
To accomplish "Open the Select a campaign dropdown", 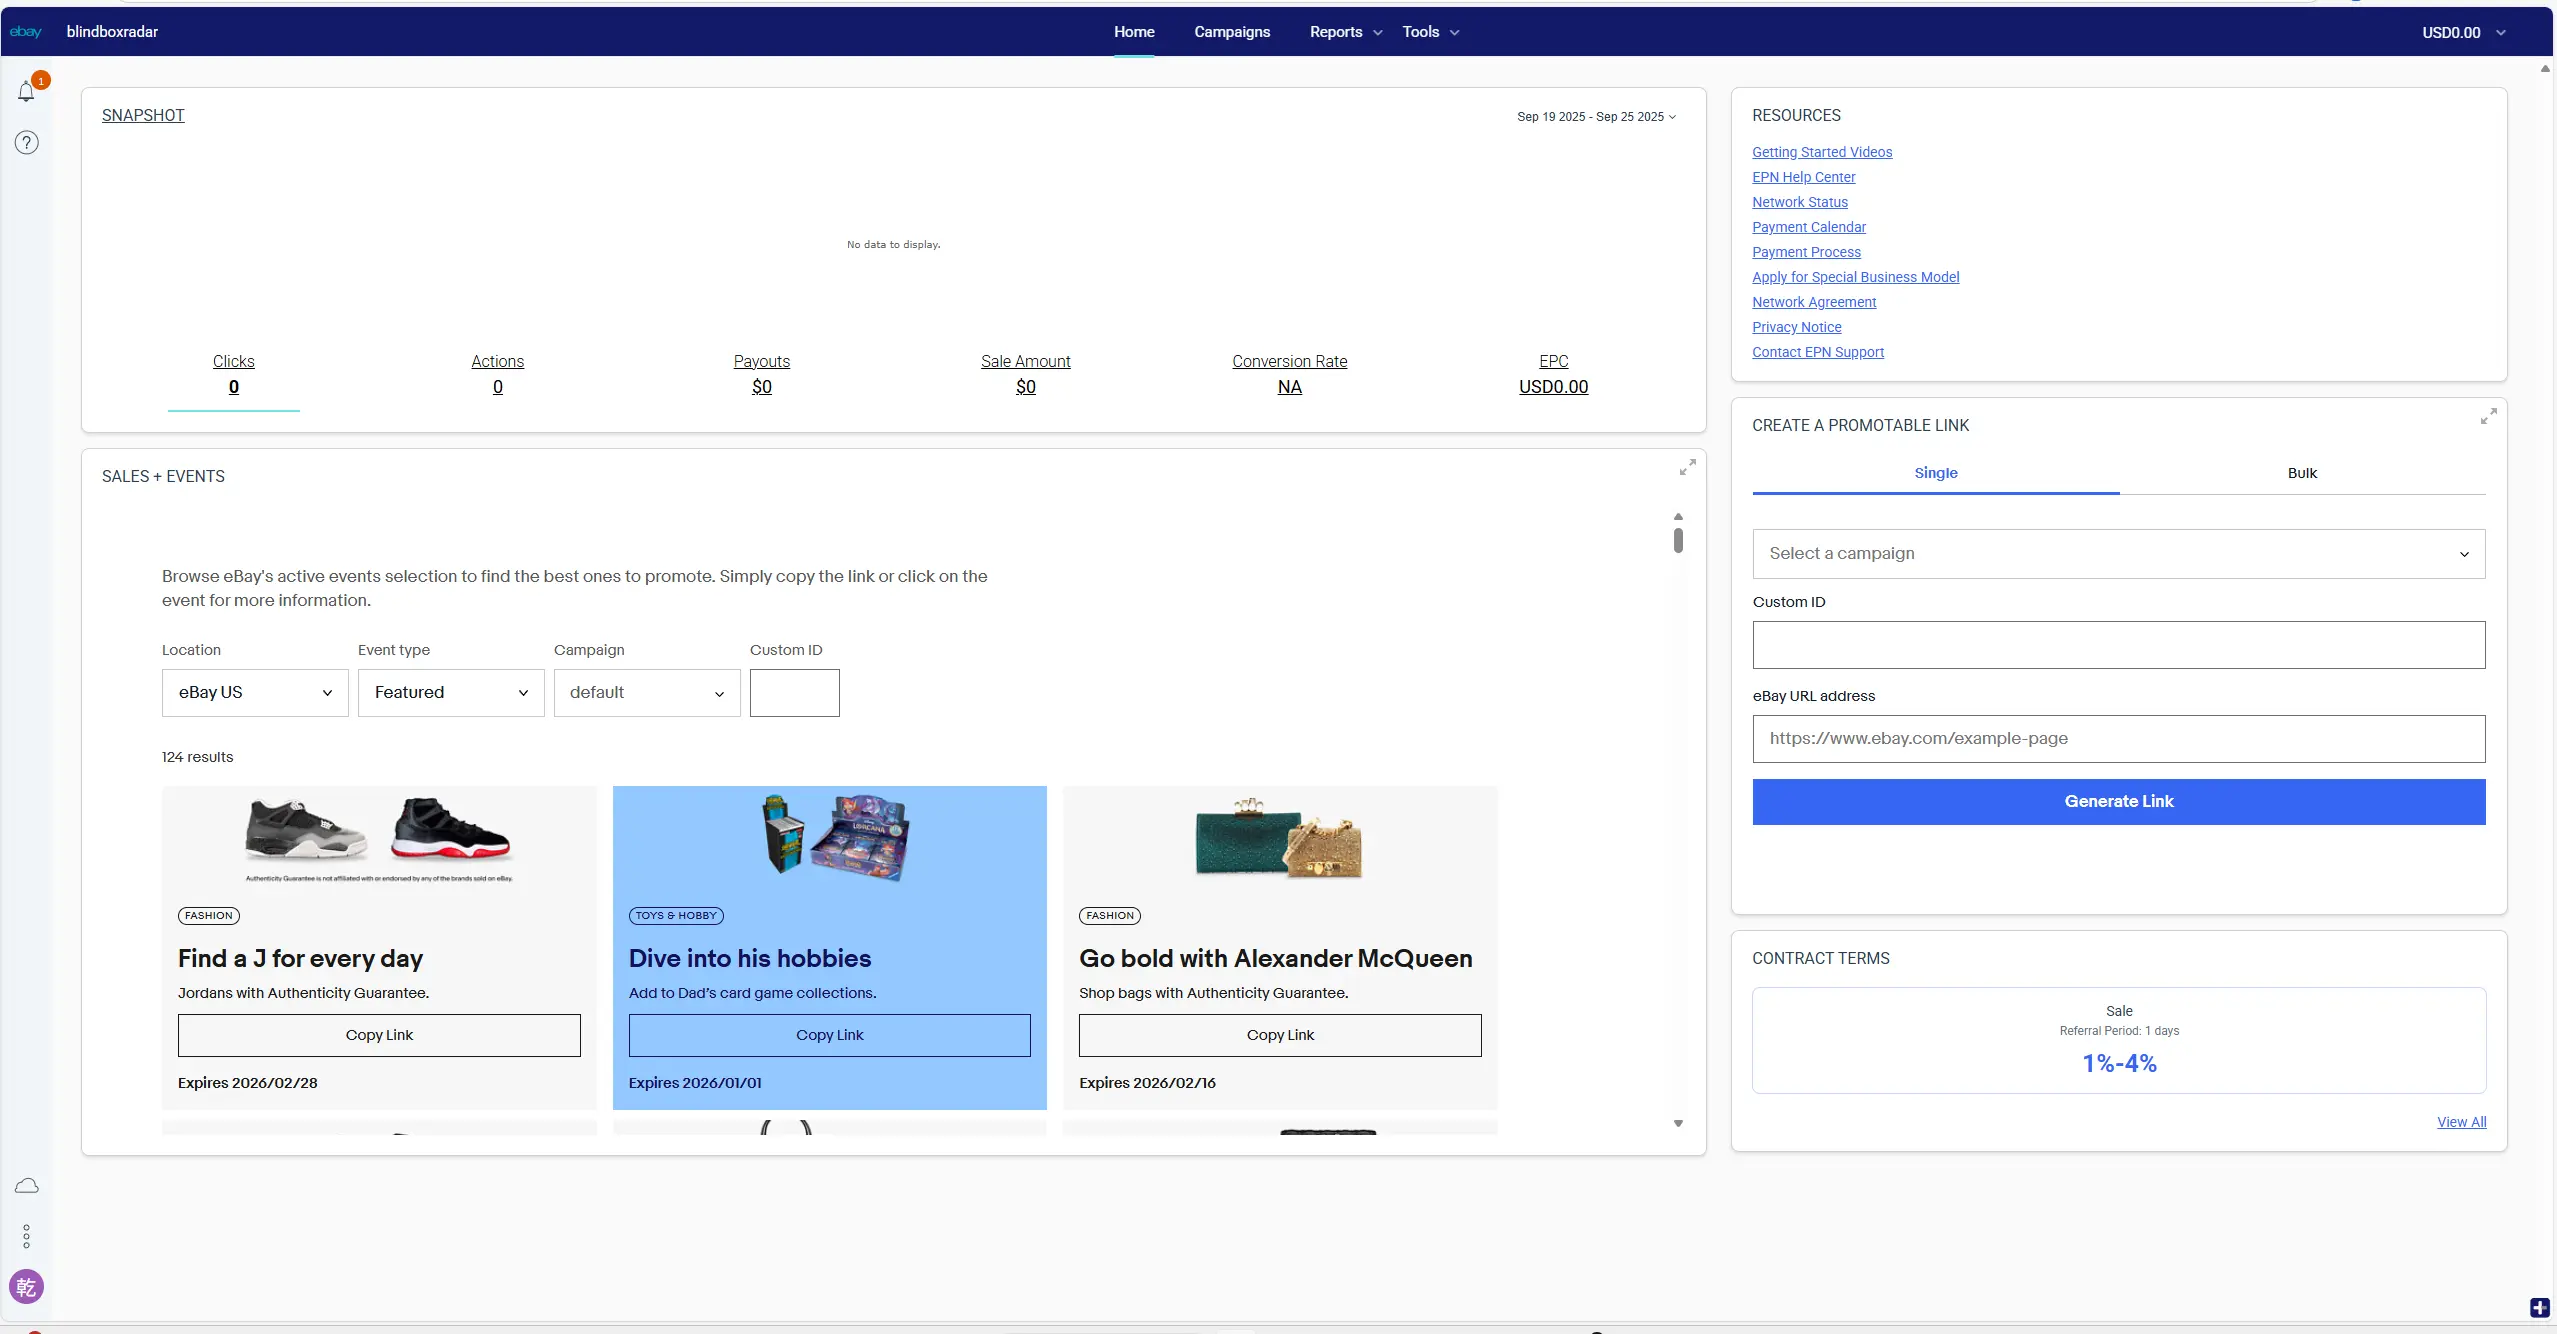I will [x=2118, y=553].
